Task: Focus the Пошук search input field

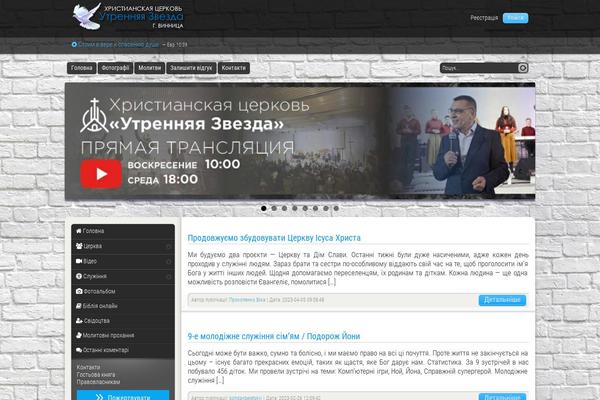Action: [x=479, y=68]
